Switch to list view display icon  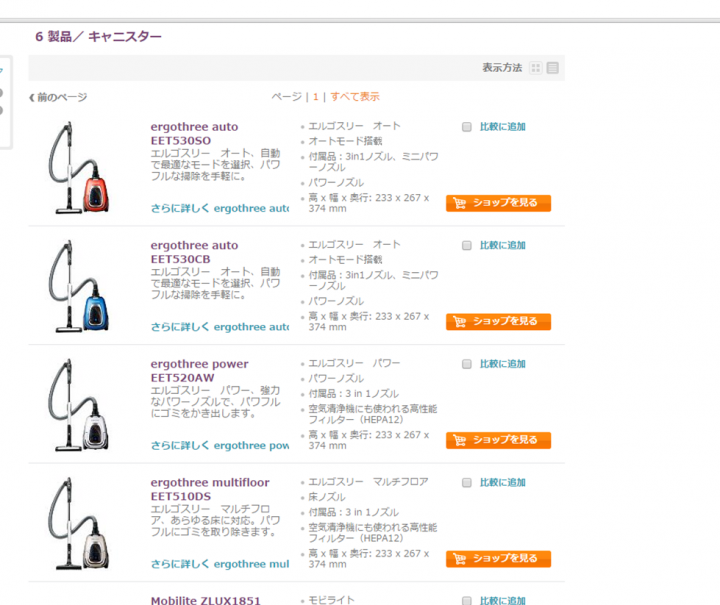click(x=553, y=68)
